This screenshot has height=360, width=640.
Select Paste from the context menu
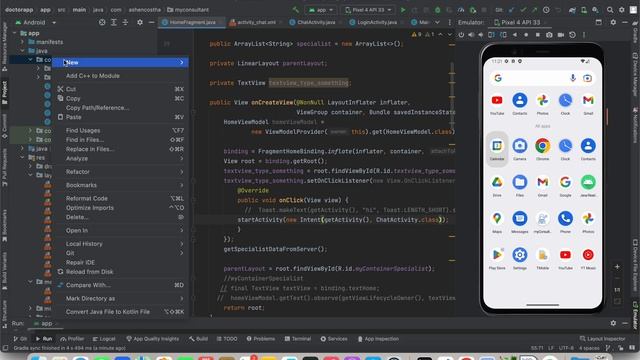120,117
